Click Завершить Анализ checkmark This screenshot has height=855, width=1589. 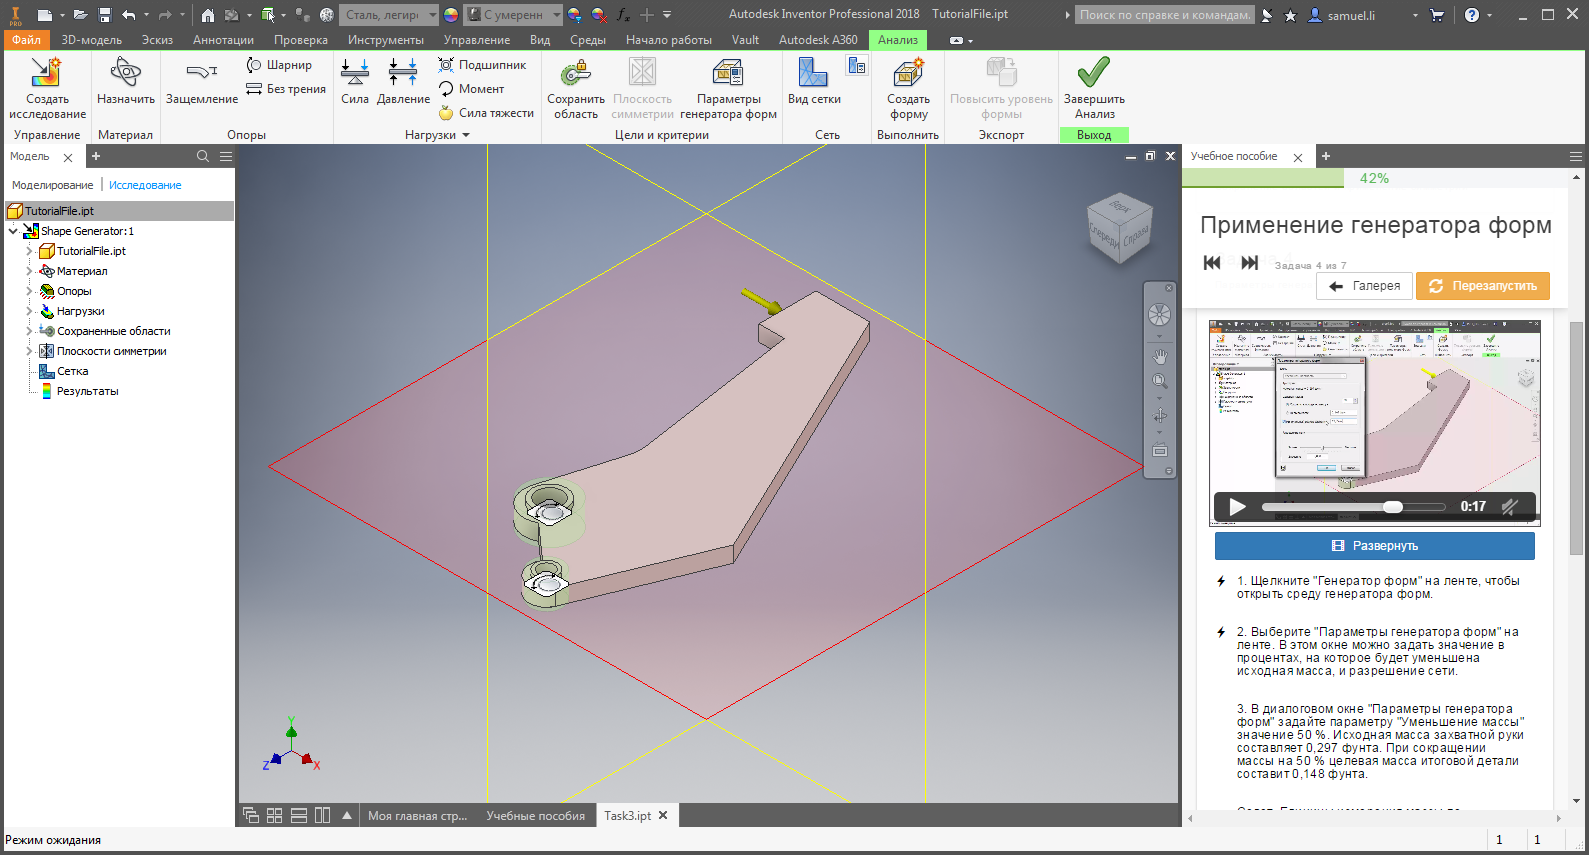coord(1094,88)
